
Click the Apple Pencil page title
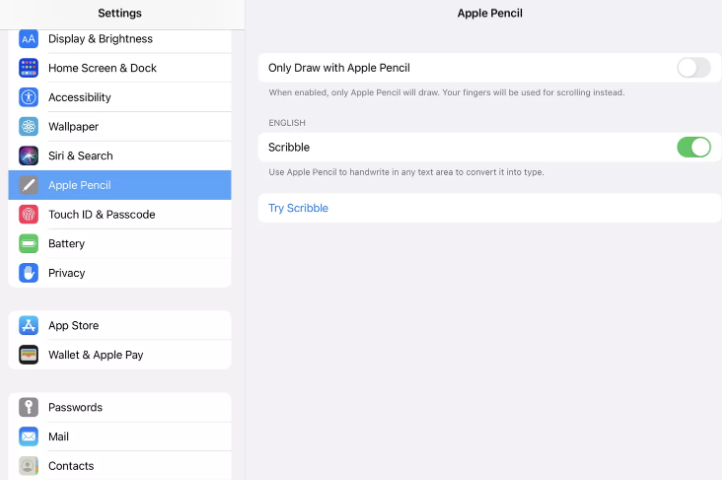coord(490,13)
